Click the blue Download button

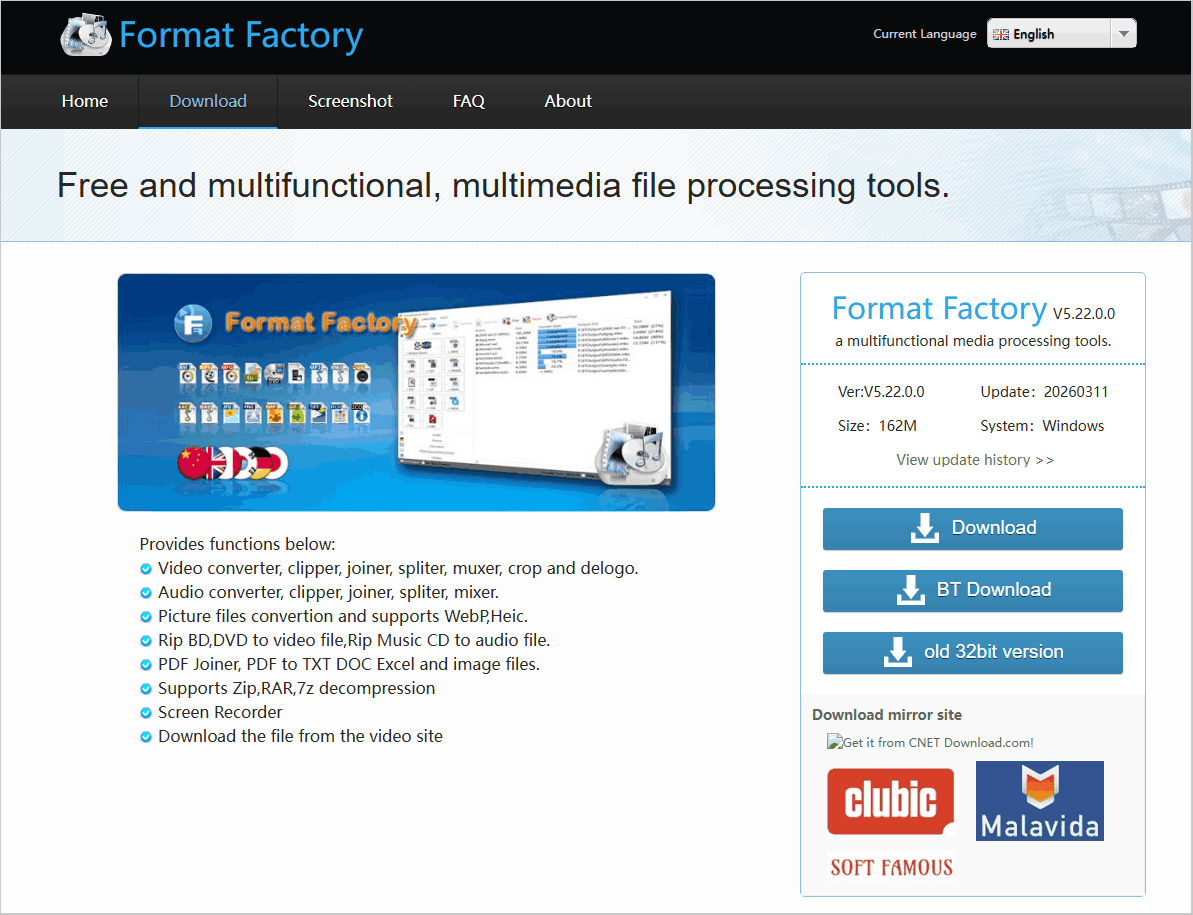(972, 529)
